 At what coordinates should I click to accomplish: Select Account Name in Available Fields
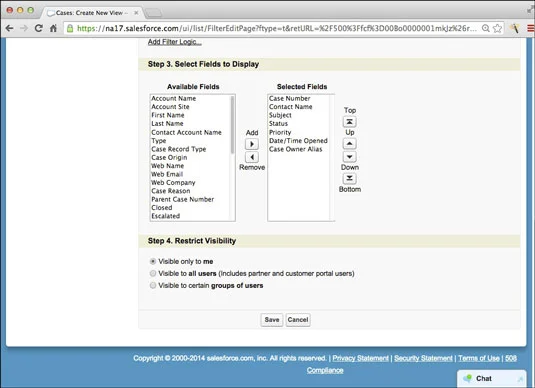174,98
